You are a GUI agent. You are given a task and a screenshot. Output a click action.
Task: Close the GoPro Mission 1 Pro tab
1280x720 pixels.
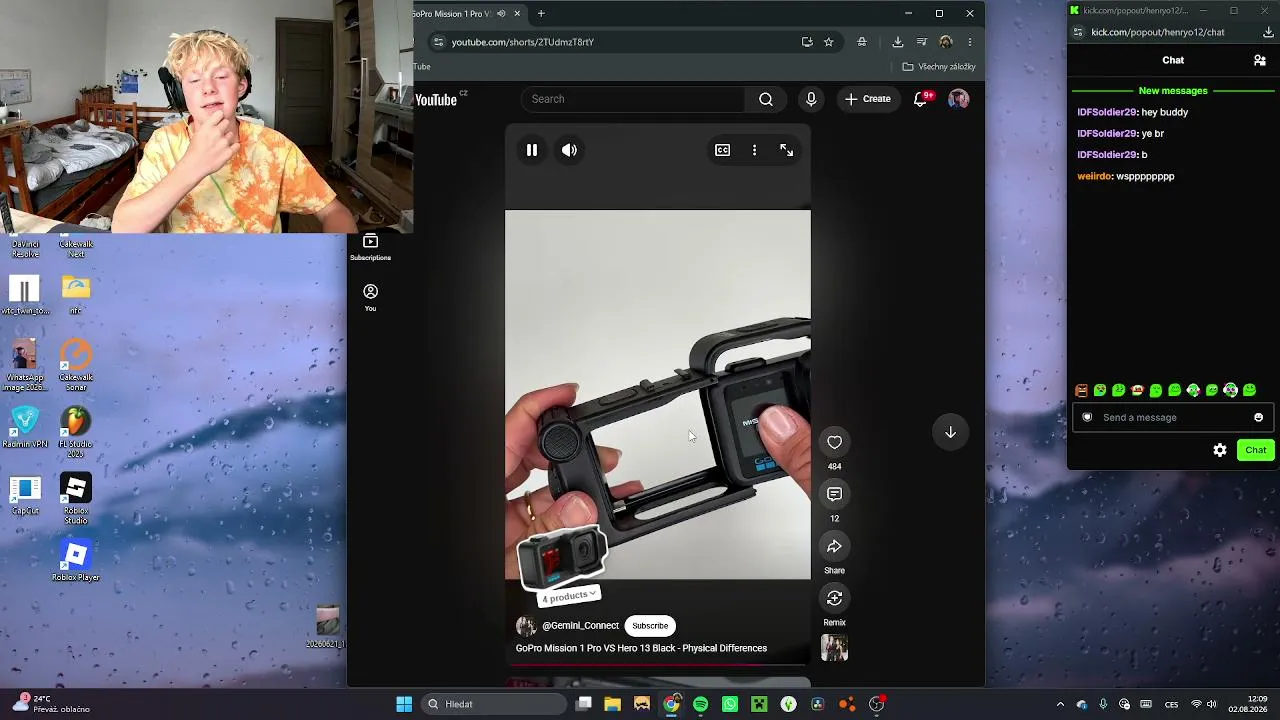(517, 14)
